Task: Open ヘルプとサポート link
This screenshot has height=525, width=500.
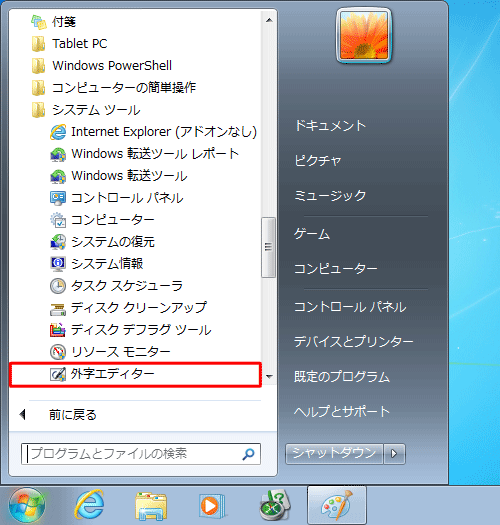Action: click(342, 411)
